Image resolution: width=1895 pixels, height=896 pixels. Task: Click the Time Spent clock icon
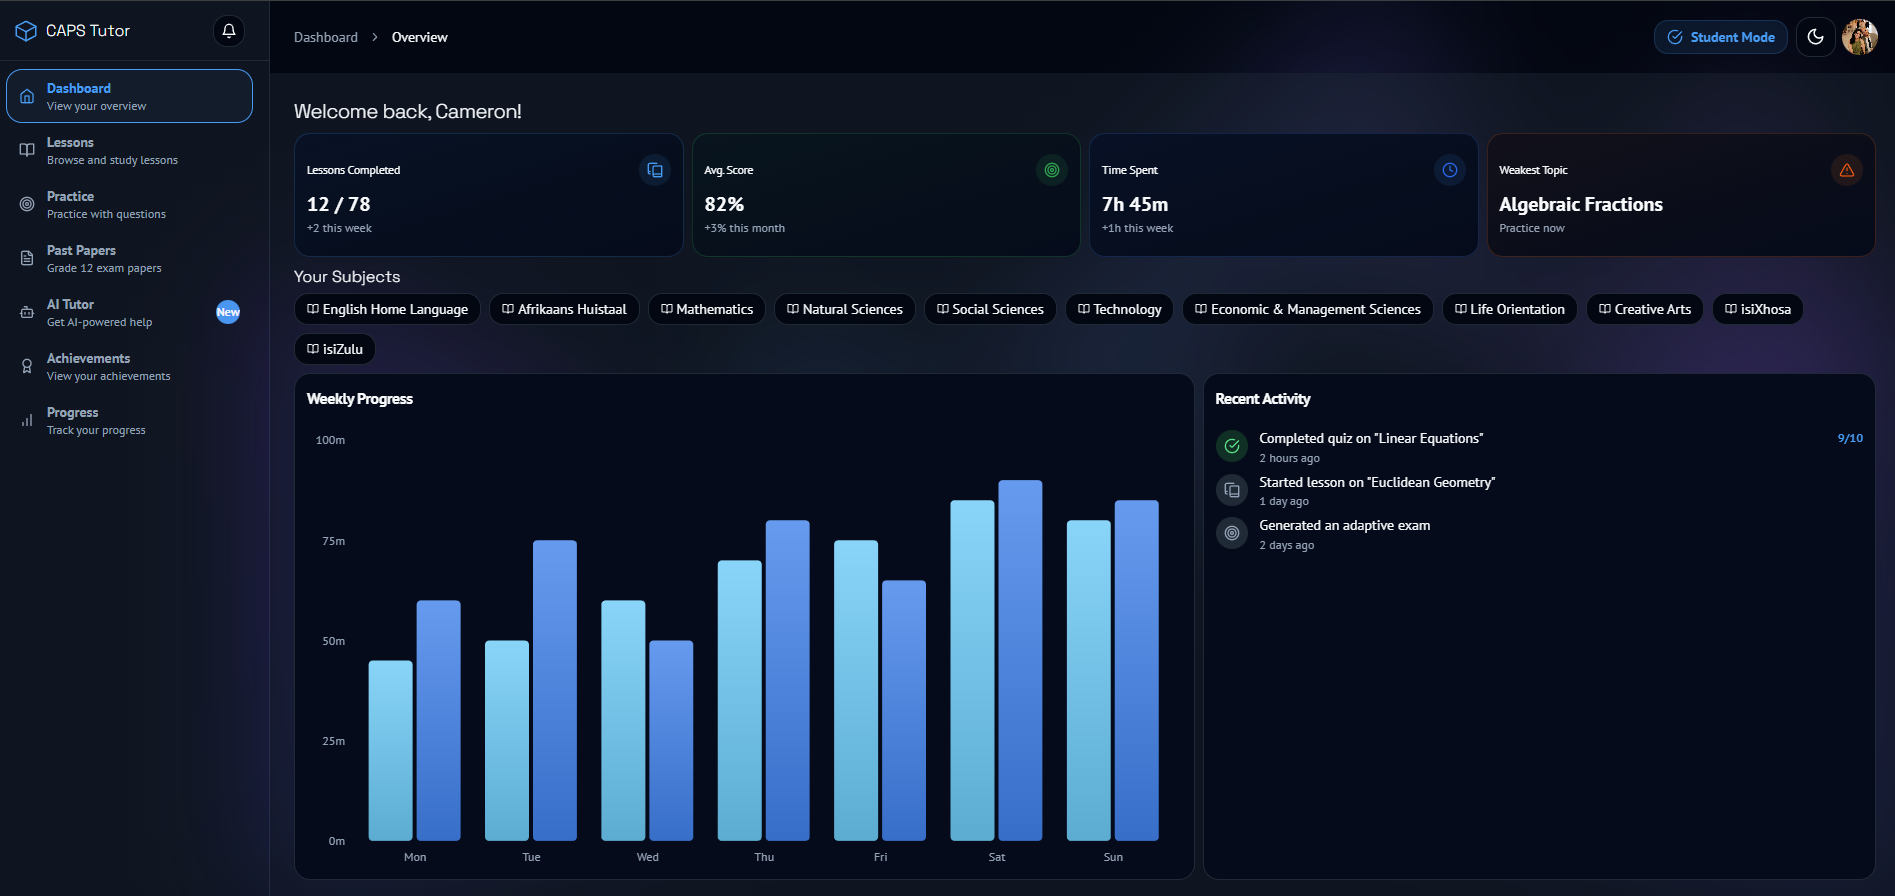1449,170
